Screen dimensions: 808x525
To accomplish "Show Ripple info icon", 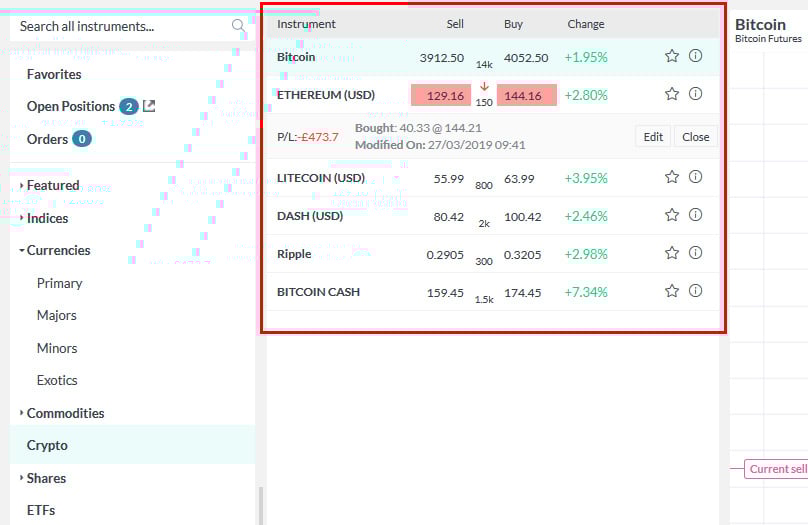I will pos(695,252).
